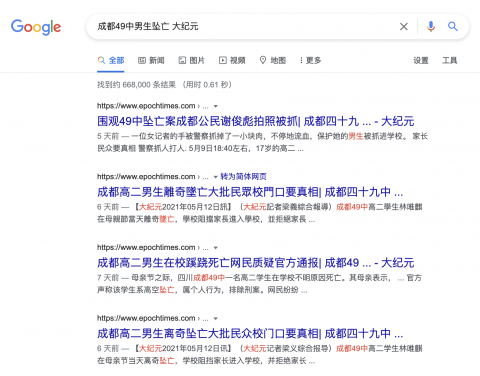Click third result's epochtimes.com URL
480x376 pixels.
[x=153, y=247]
